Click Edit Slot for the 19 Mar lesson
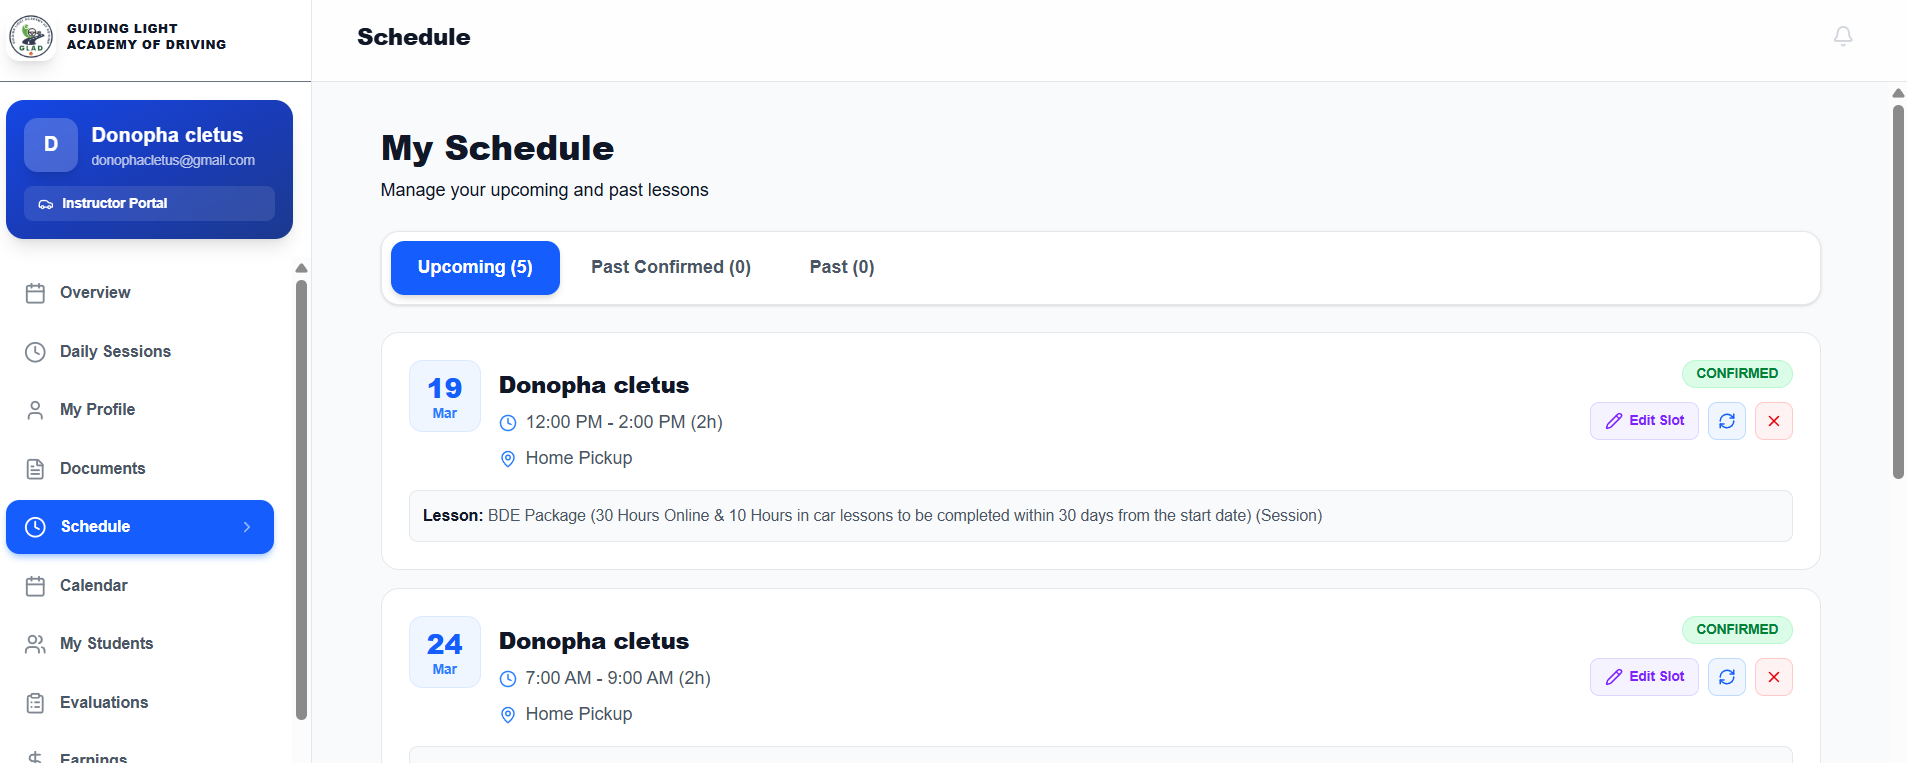Viewport: 1907px width, 763px height. coord(1643,421)
